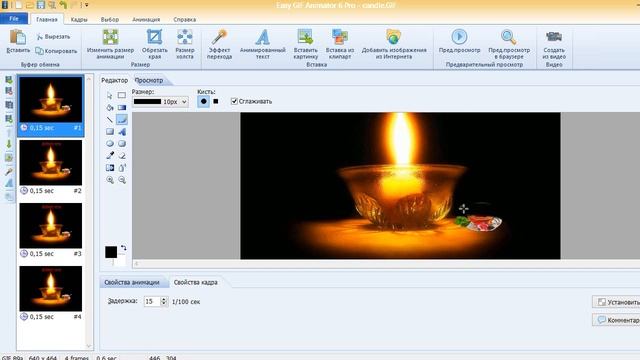Open Эффект перехода in the ribbon
Viewport: 640px width, 360px height.
(219, 44)
